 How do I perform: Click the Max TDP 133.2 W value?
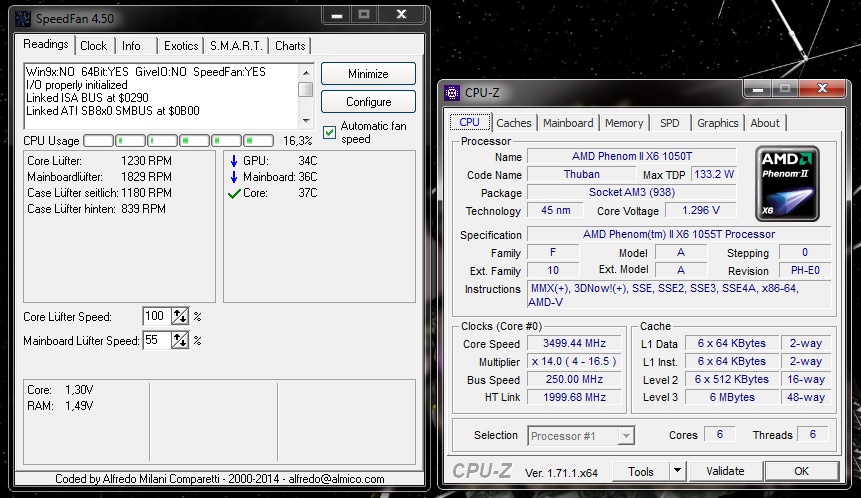714,174
